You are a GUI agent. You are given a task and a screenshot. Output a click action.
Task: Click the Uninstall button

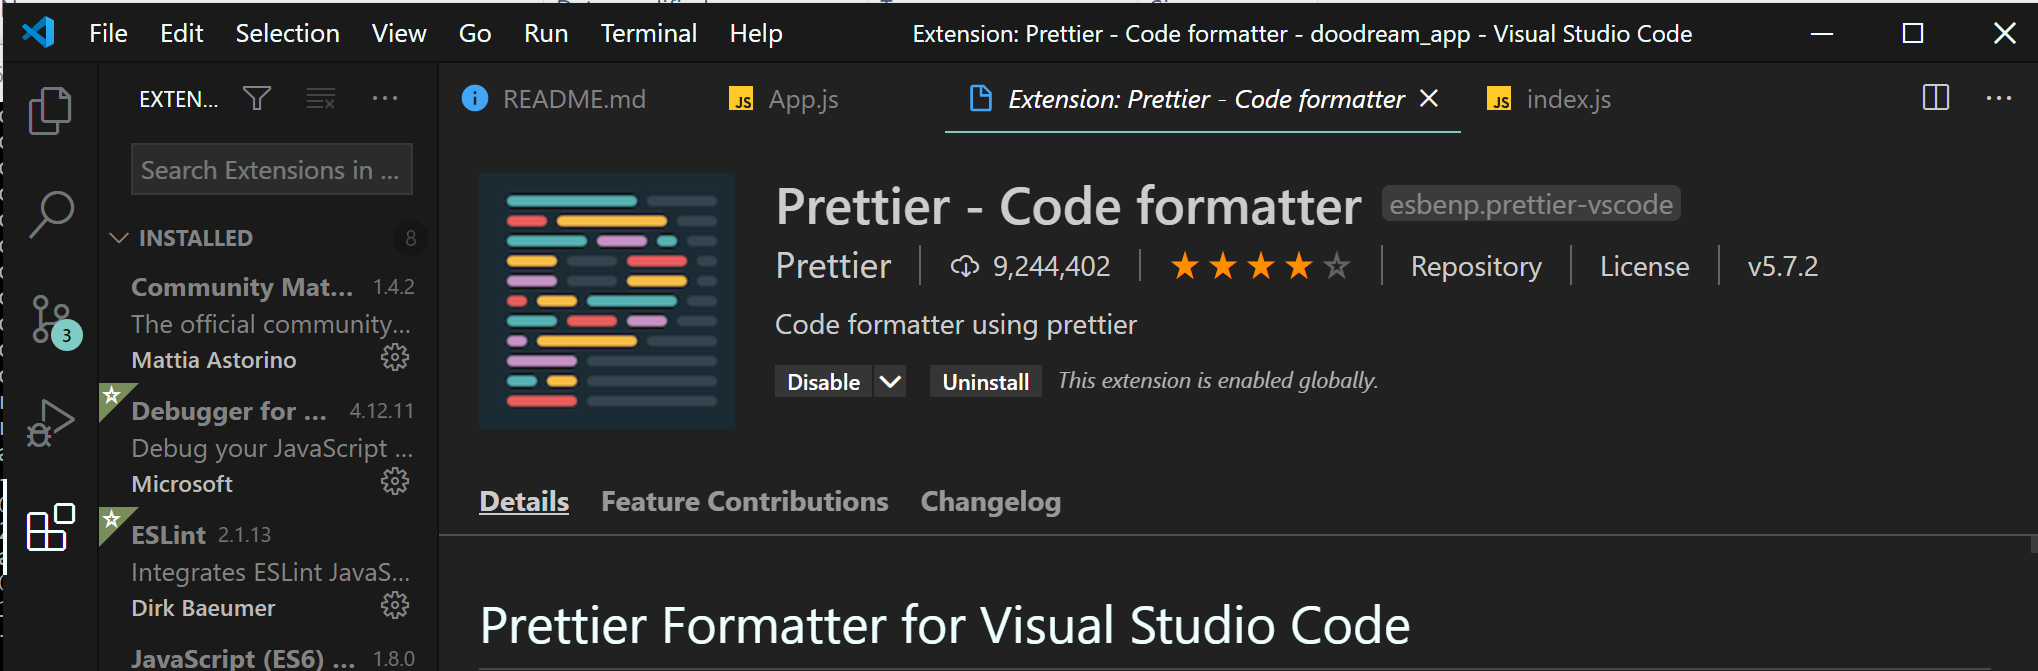pos(985,382)
